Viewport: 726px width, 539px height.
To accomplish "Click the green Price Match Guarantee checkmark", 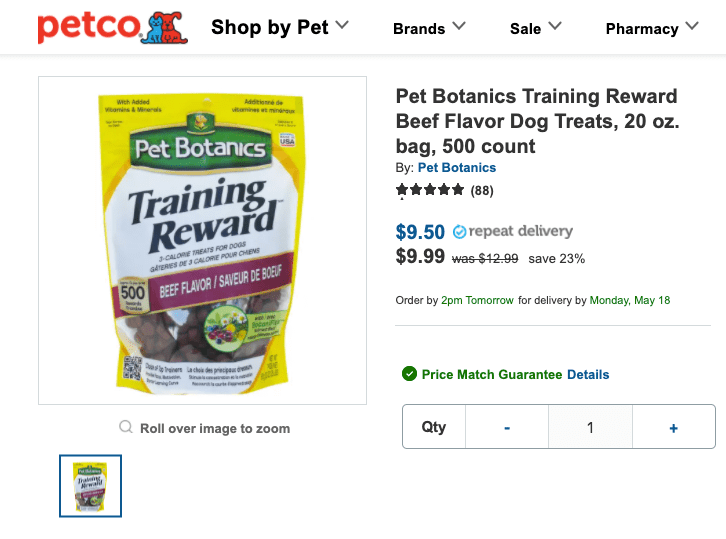I will click(409, 374).
